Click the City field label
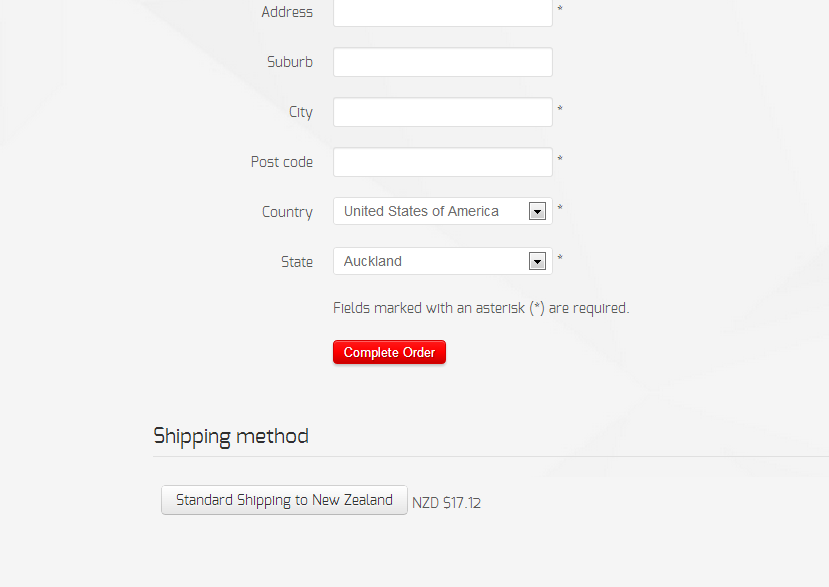 (x=301, y=112)
